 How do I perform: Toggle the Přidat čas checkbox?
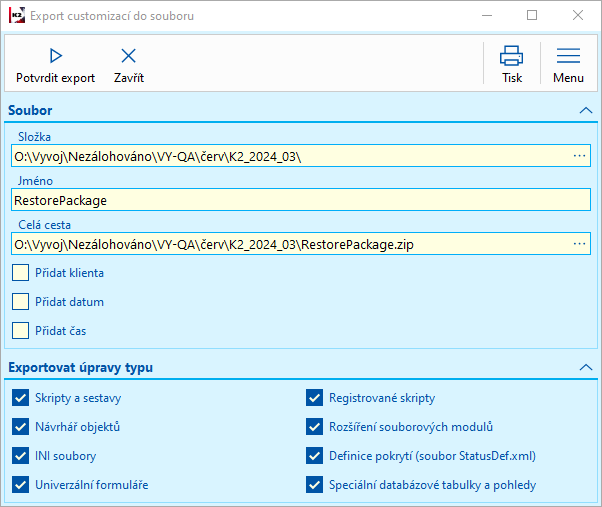point(21,330)
